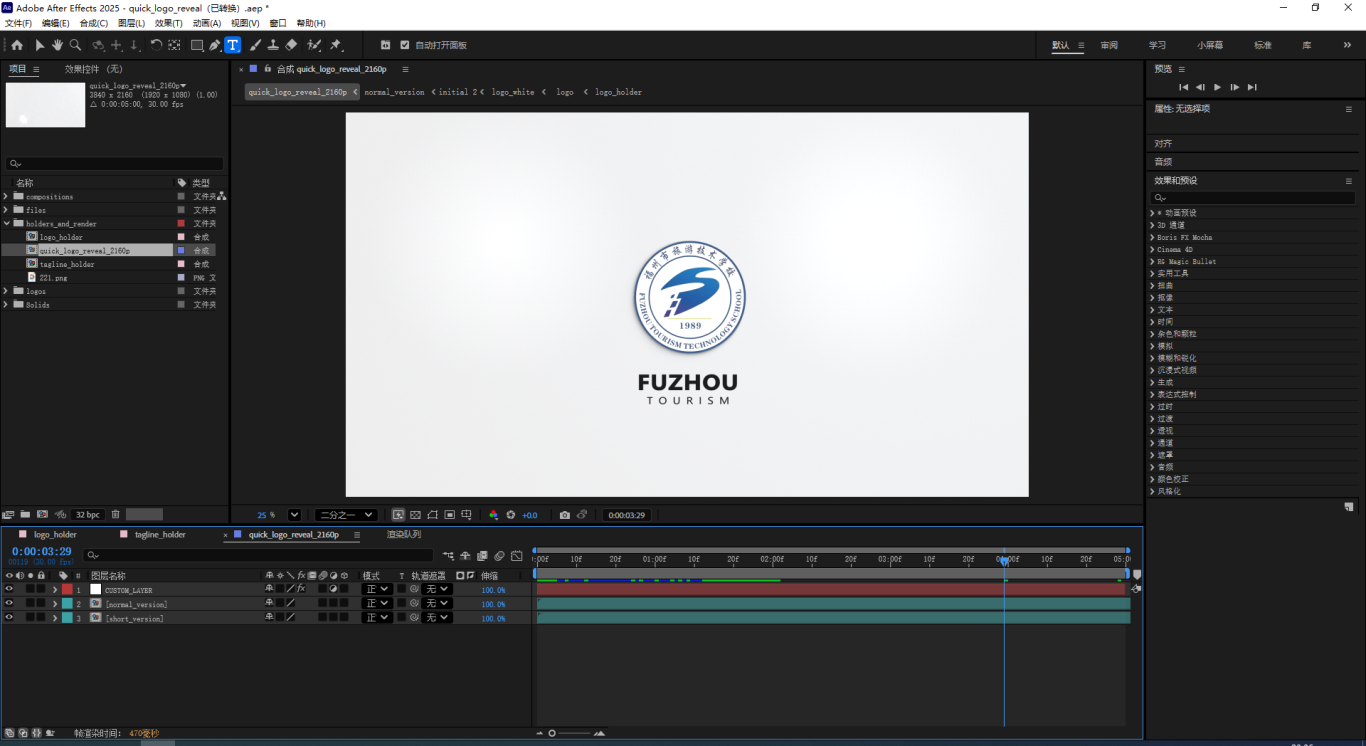Take a snapshot with the camera icon
Screen dimensions: 1366x746
coord(565,515)
